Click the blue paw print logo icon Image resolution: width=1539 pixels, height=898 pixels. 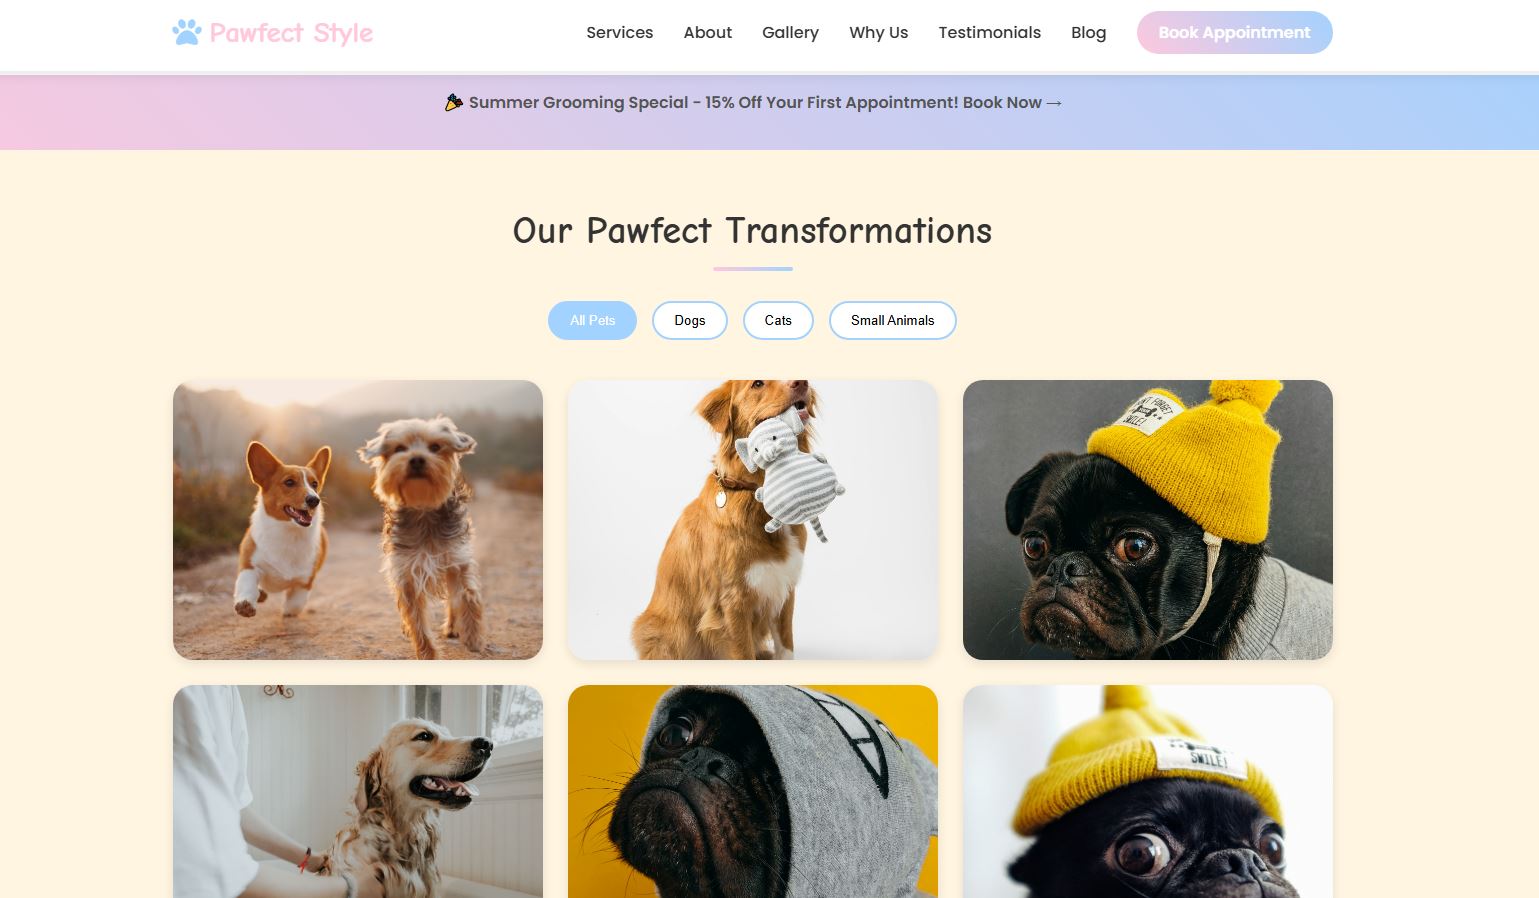[x=186, y=32]
